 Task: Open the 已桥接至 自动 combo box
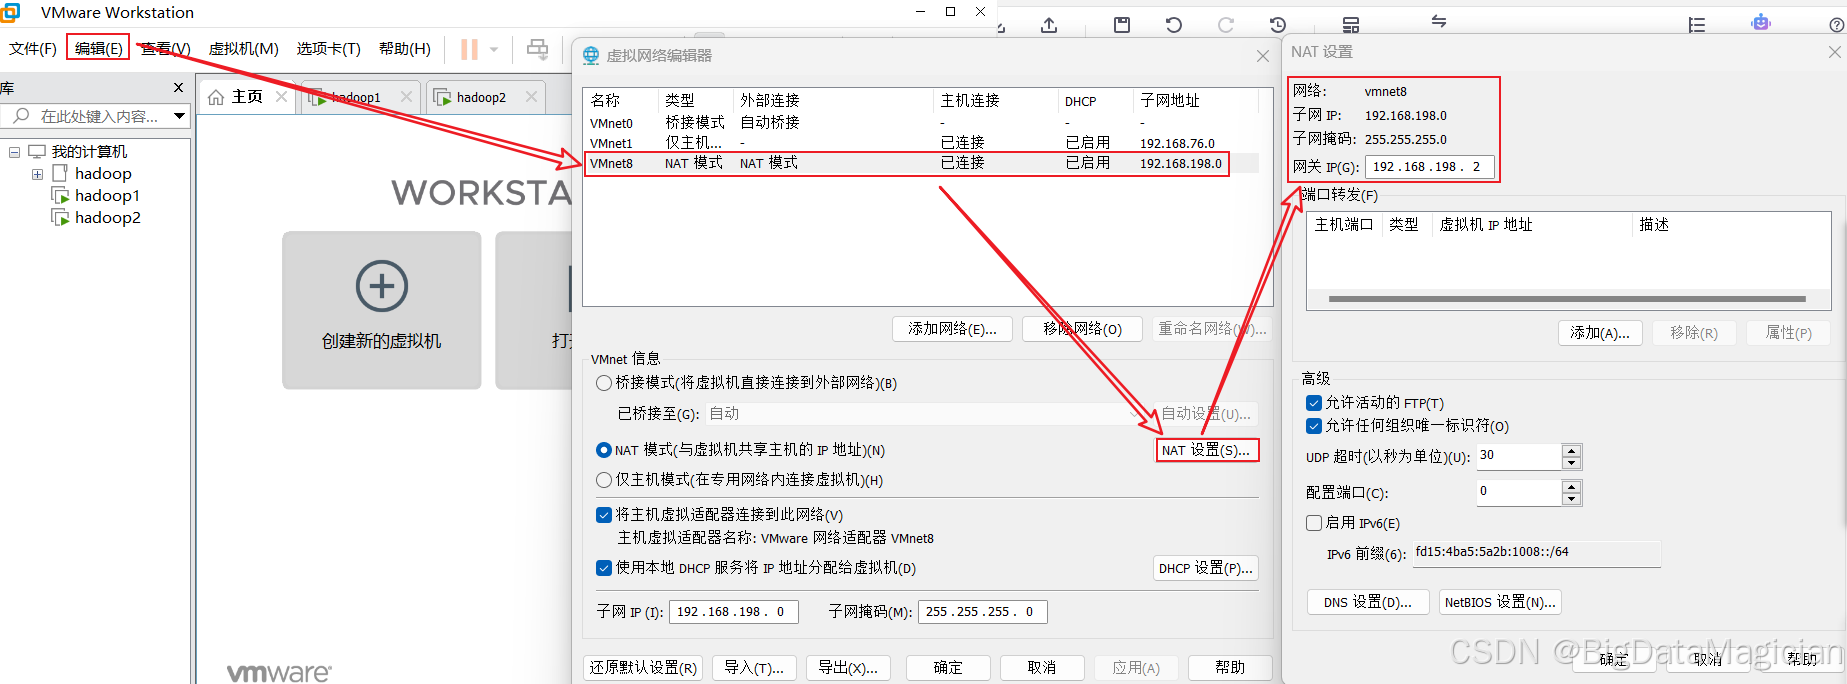(927, 413)
